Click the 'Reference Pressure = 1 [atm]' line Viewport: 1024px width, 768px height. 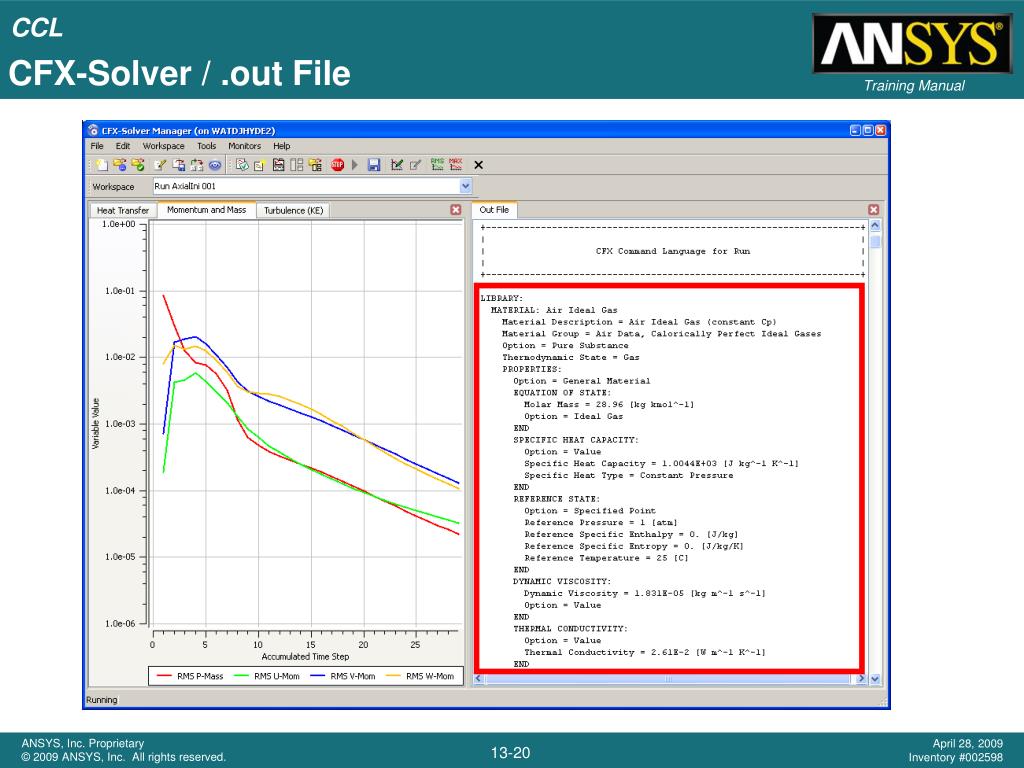coord(601,522)
